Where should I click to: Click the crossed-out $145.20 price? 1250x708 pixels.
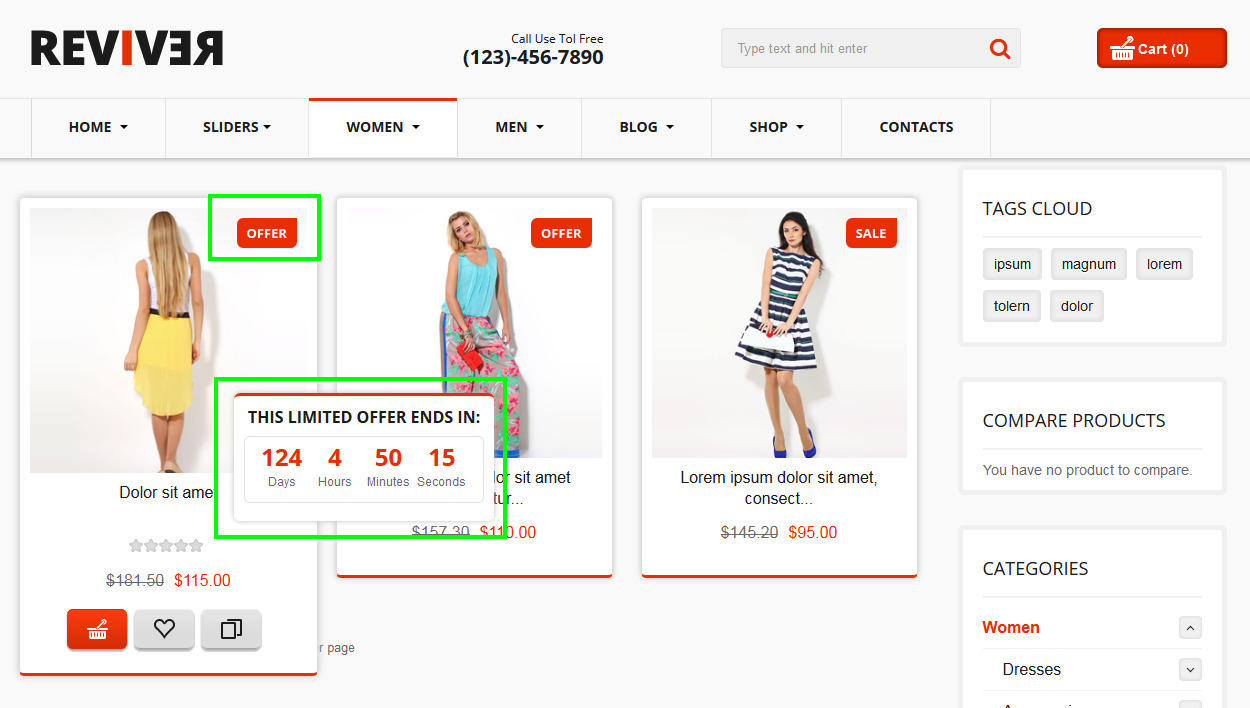coord(749,532)
